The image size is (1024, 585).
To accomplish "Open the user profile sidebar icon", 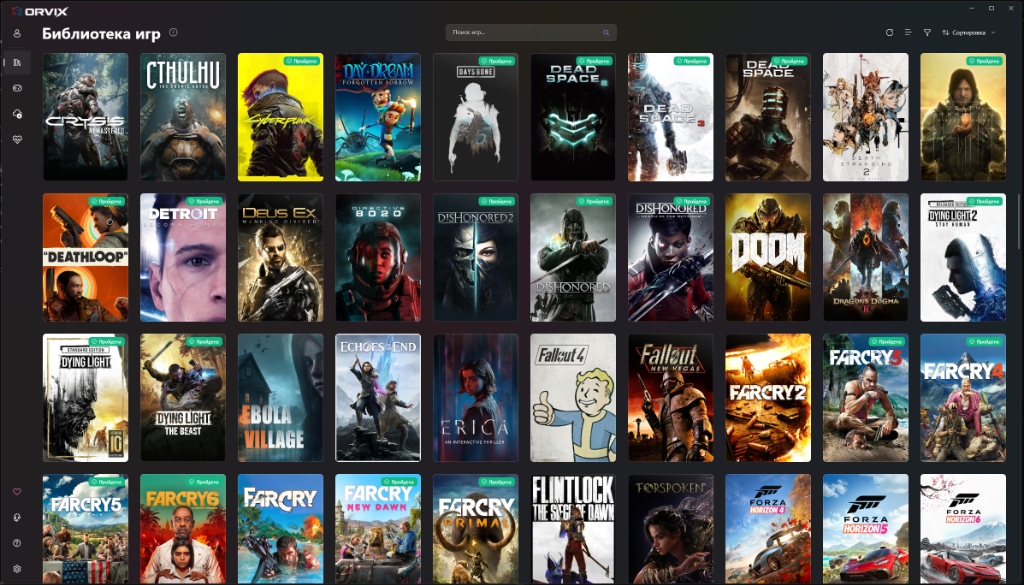I will tap(17, 34).
